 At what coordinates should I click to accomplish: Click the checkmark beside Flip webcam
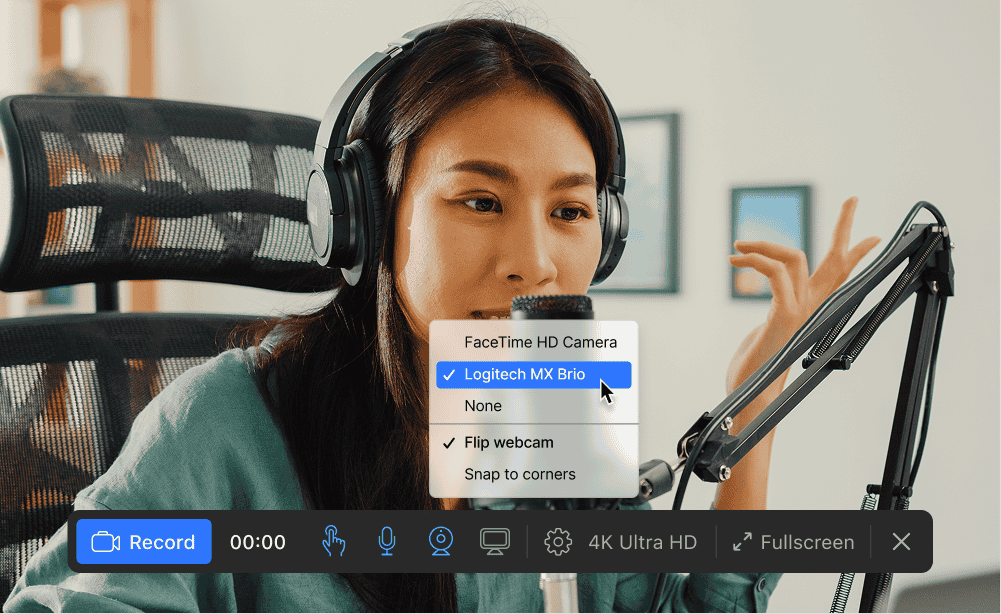pos(449,442)
